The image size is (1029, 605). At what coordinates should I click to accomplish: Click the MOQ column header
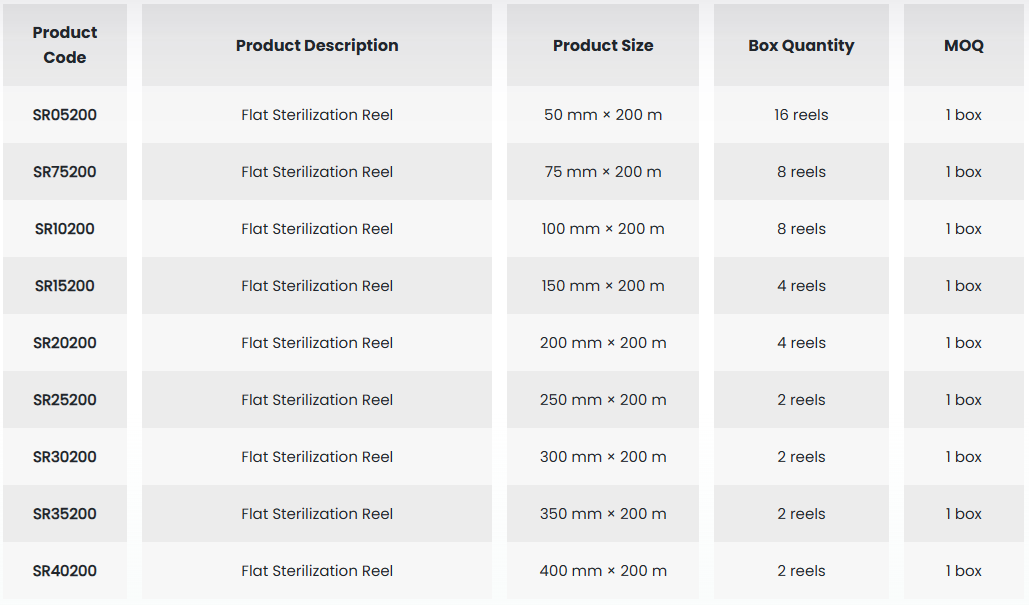pos(964,45)
